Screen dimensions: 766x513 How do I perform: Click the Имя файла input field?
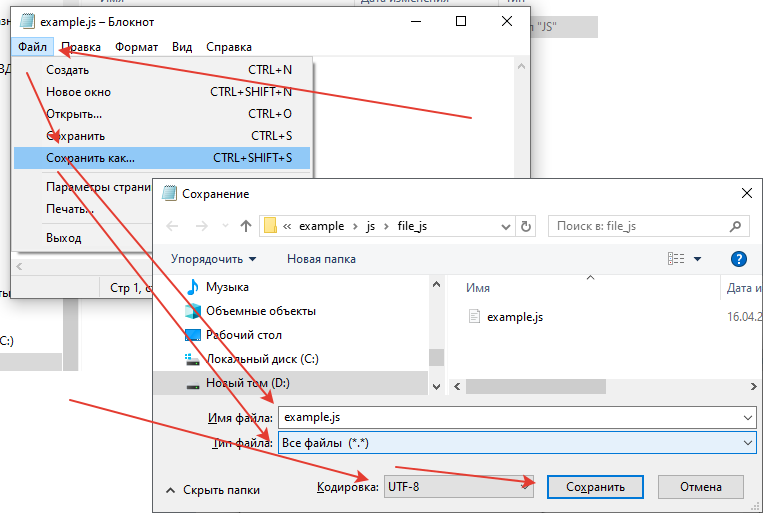(x=516, y=416)
